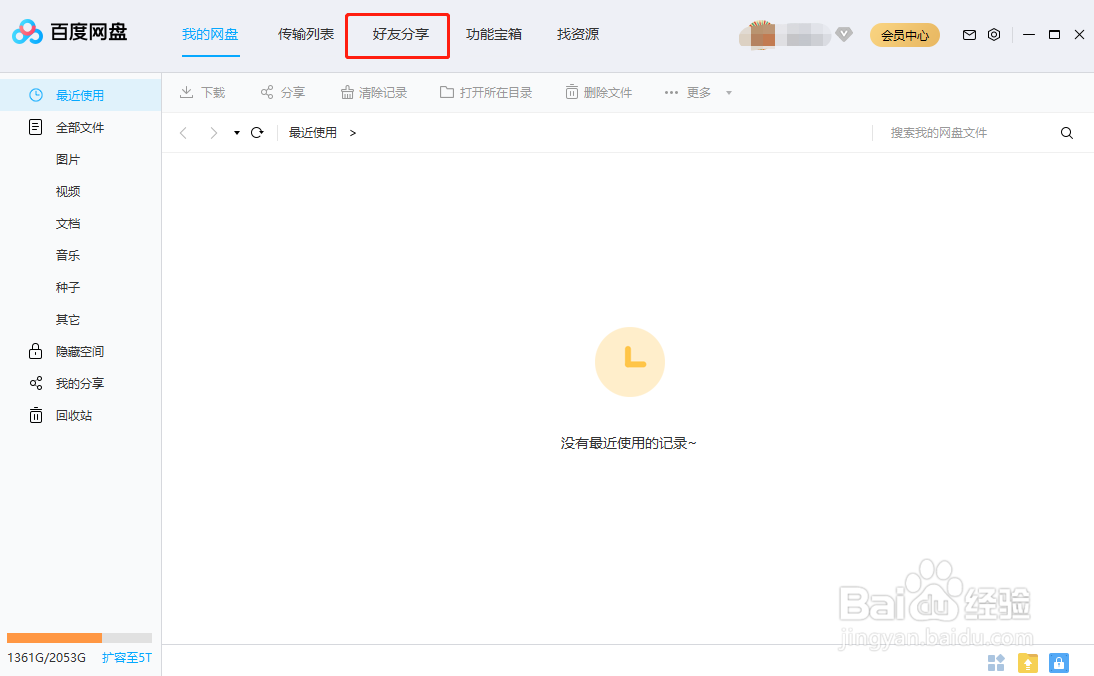Click the 搜索我的网盘文件 search field
1094x676 pixels.
(x=940, y=132)
